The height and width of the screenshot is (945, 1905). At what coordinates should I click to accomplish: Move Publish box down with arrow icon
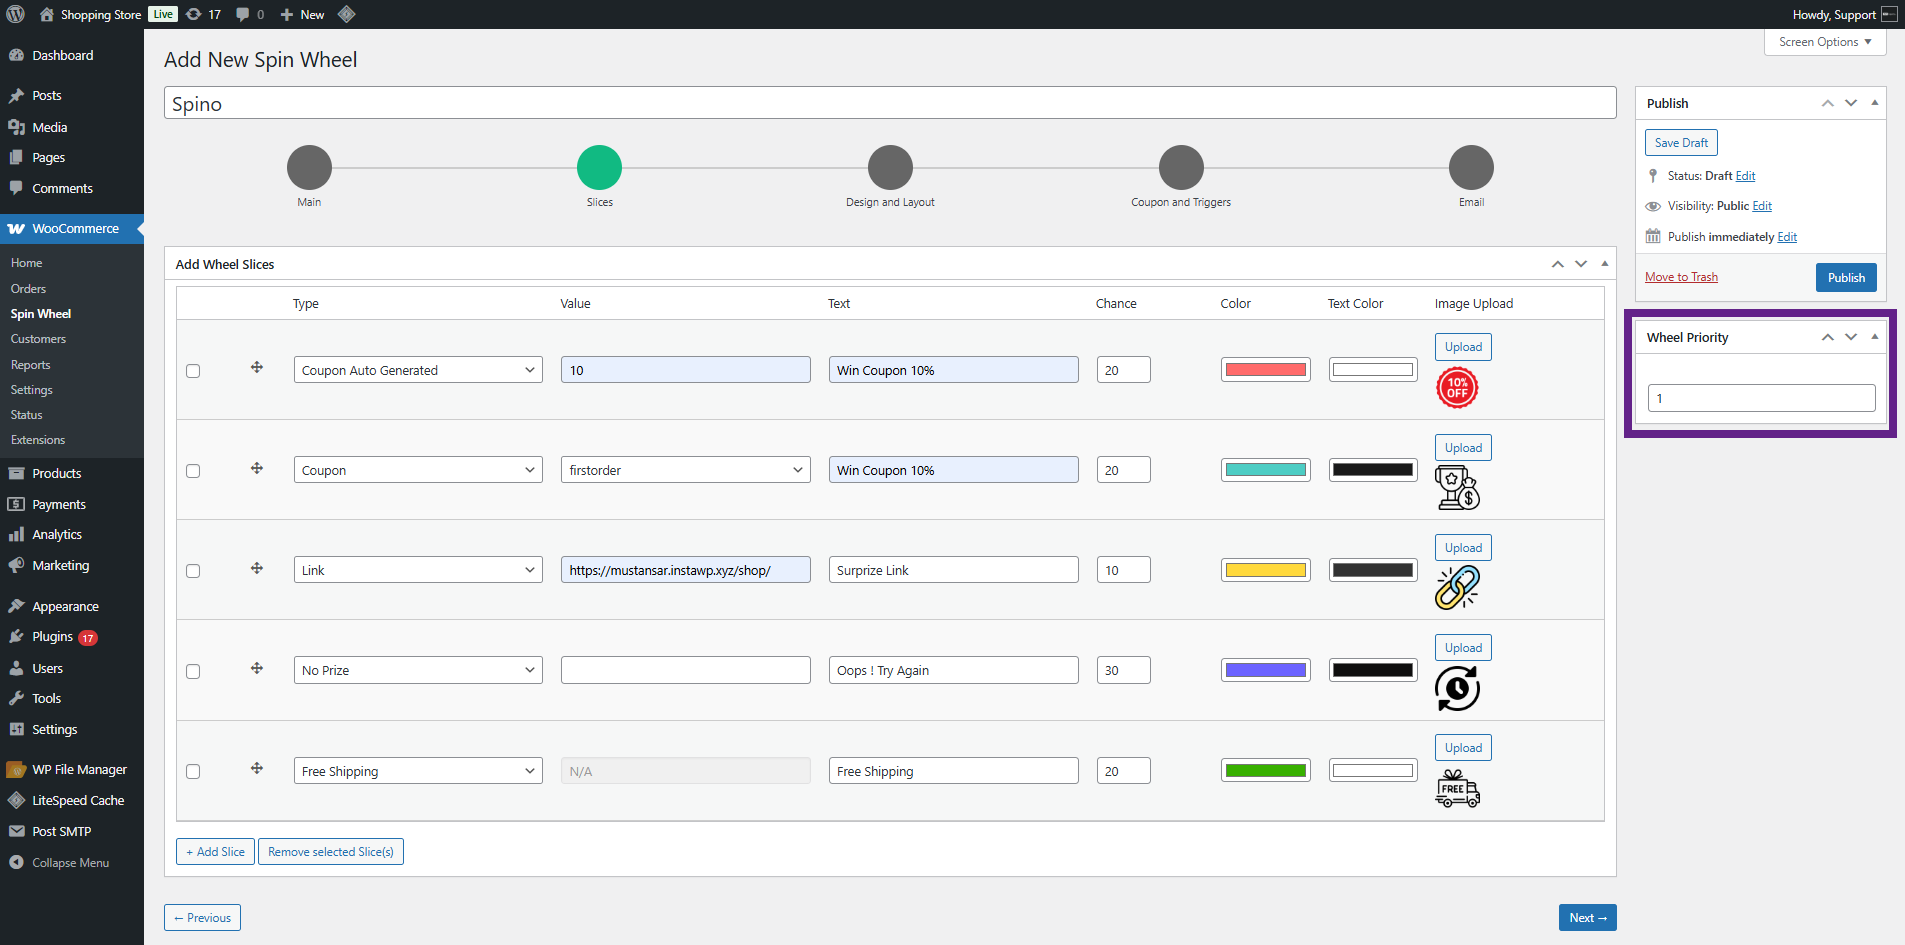click(x=1851, y=103)
